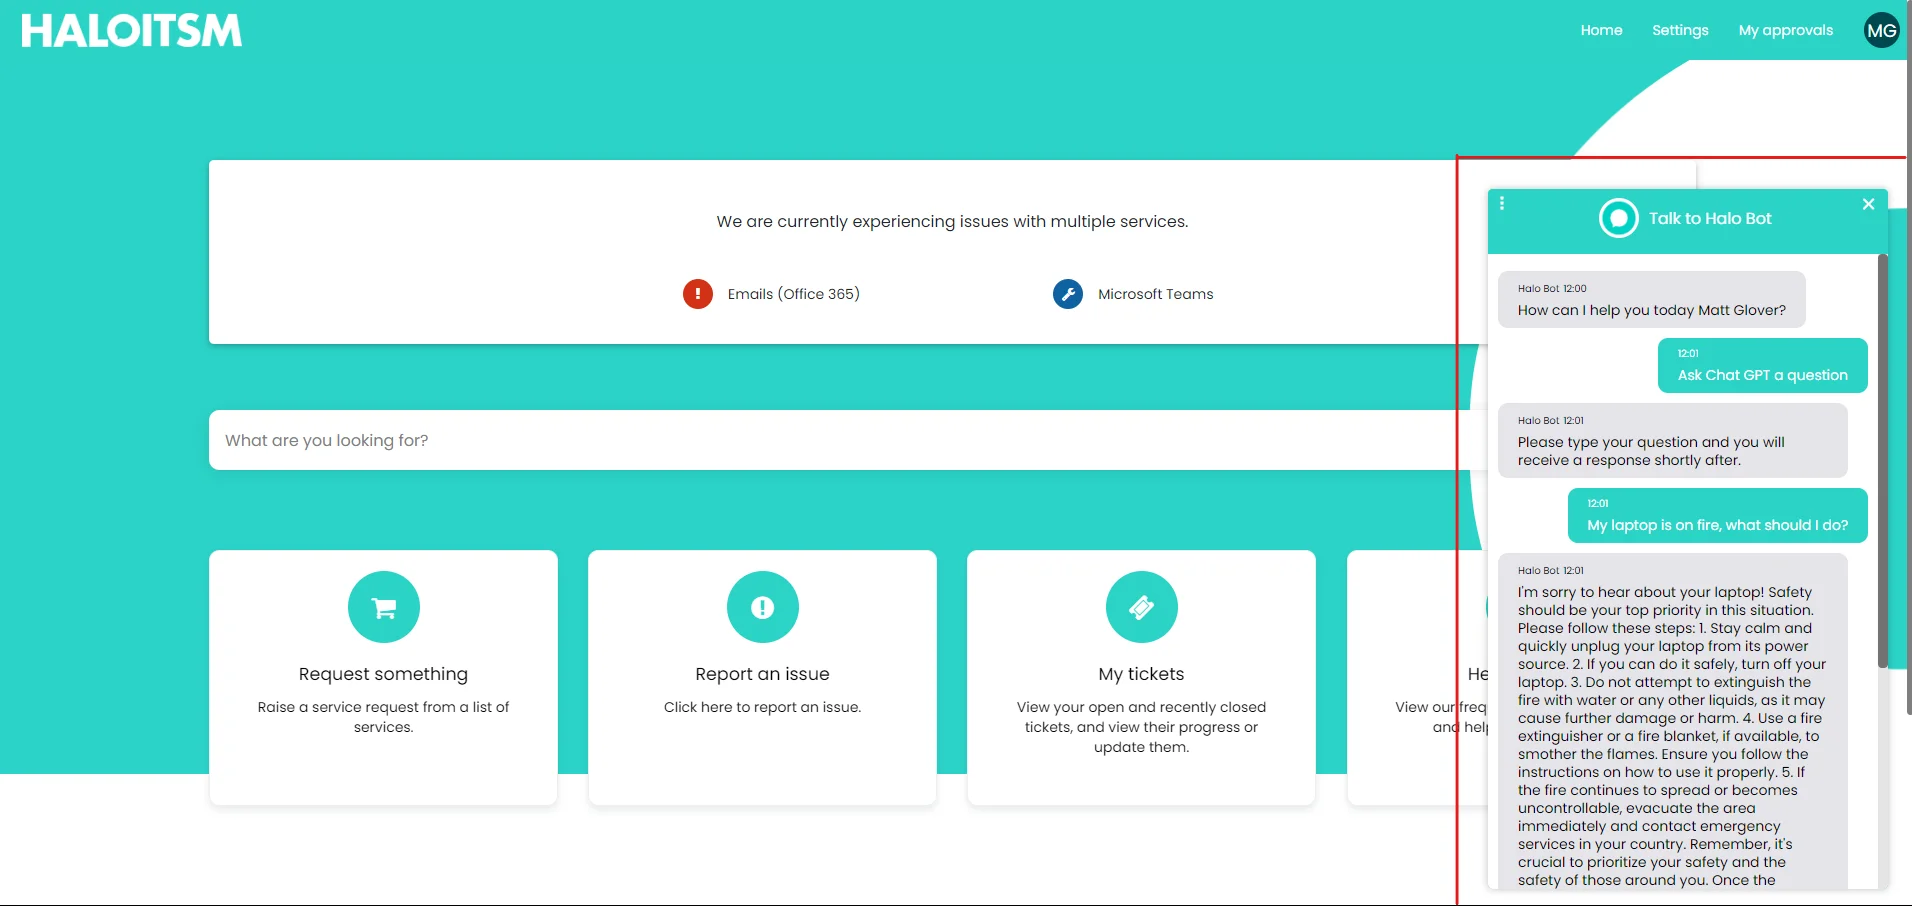This screenshot has width=1912, height=906.
Task: Click the Request something cart icon
Action: [x=384, y=607]
